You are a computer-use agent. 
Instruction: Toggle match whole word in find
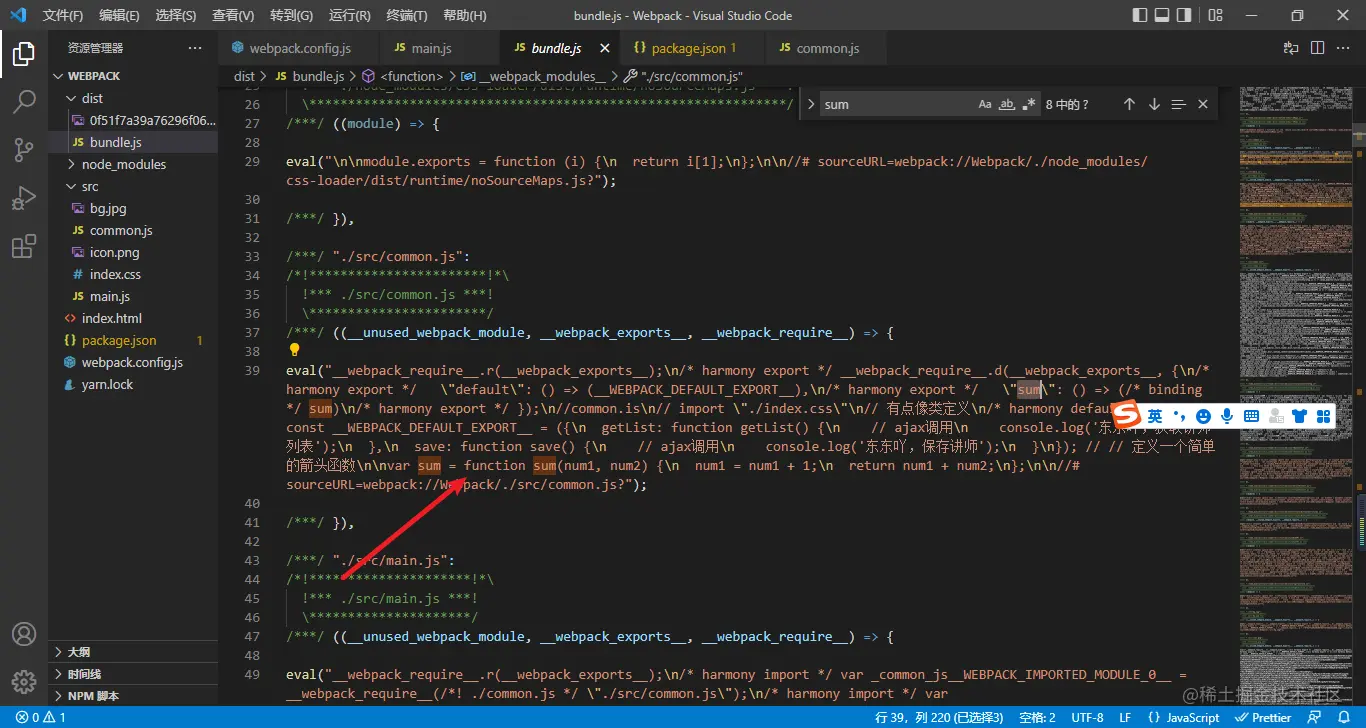1007,104
